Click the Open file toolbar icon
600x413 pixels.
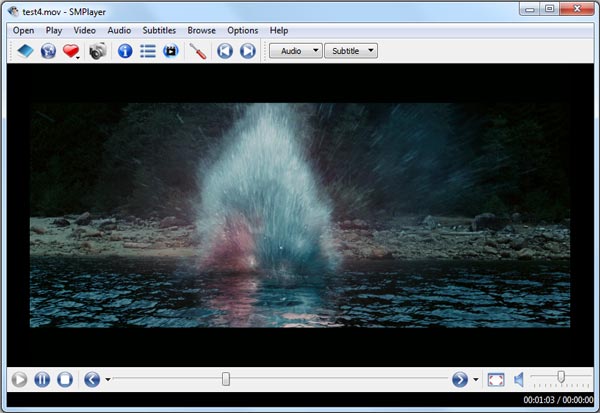click(23, 51)
